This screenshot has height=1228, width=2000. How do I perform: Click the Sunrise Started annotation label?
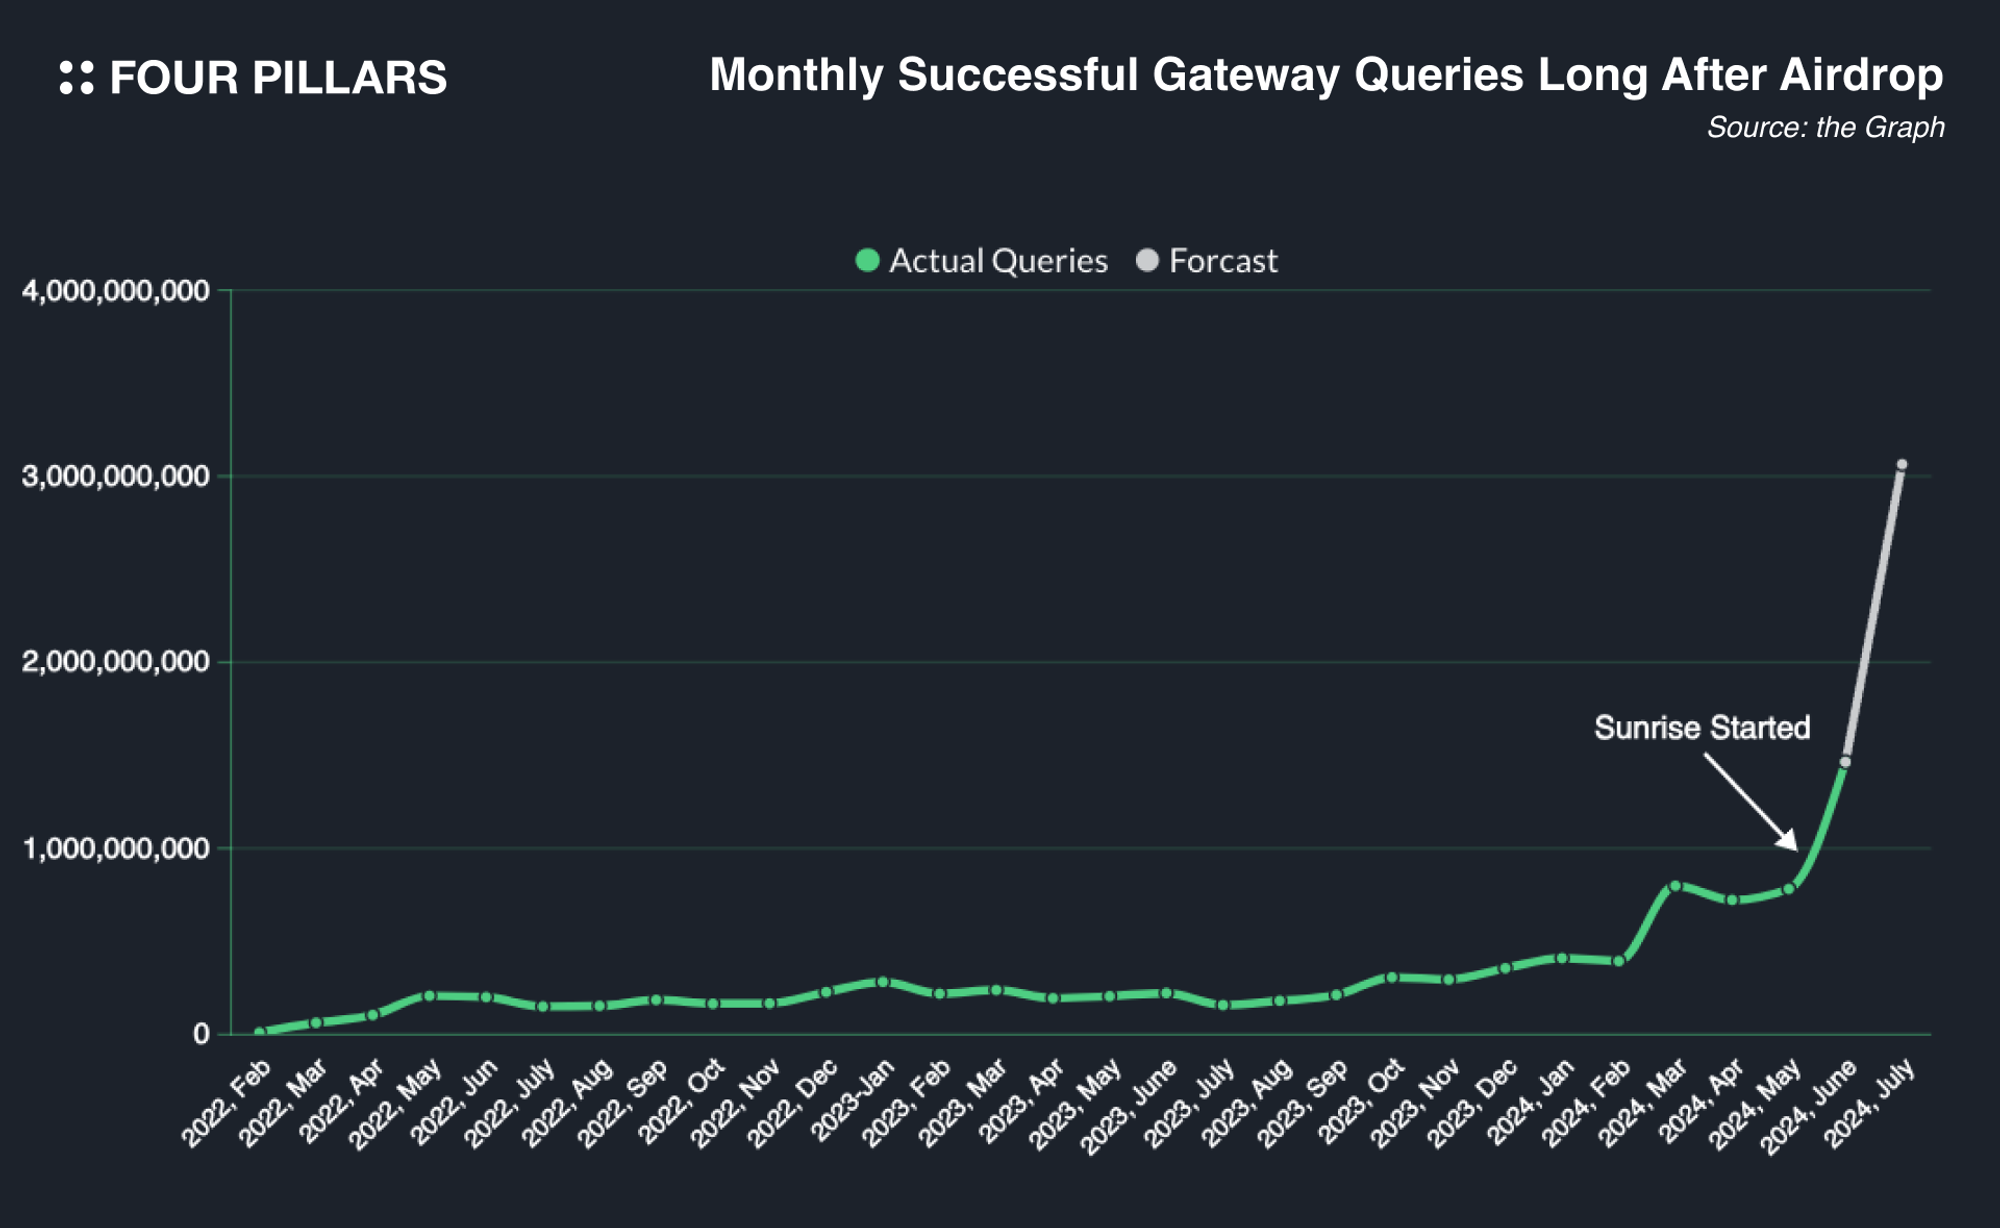point(1701,728)
